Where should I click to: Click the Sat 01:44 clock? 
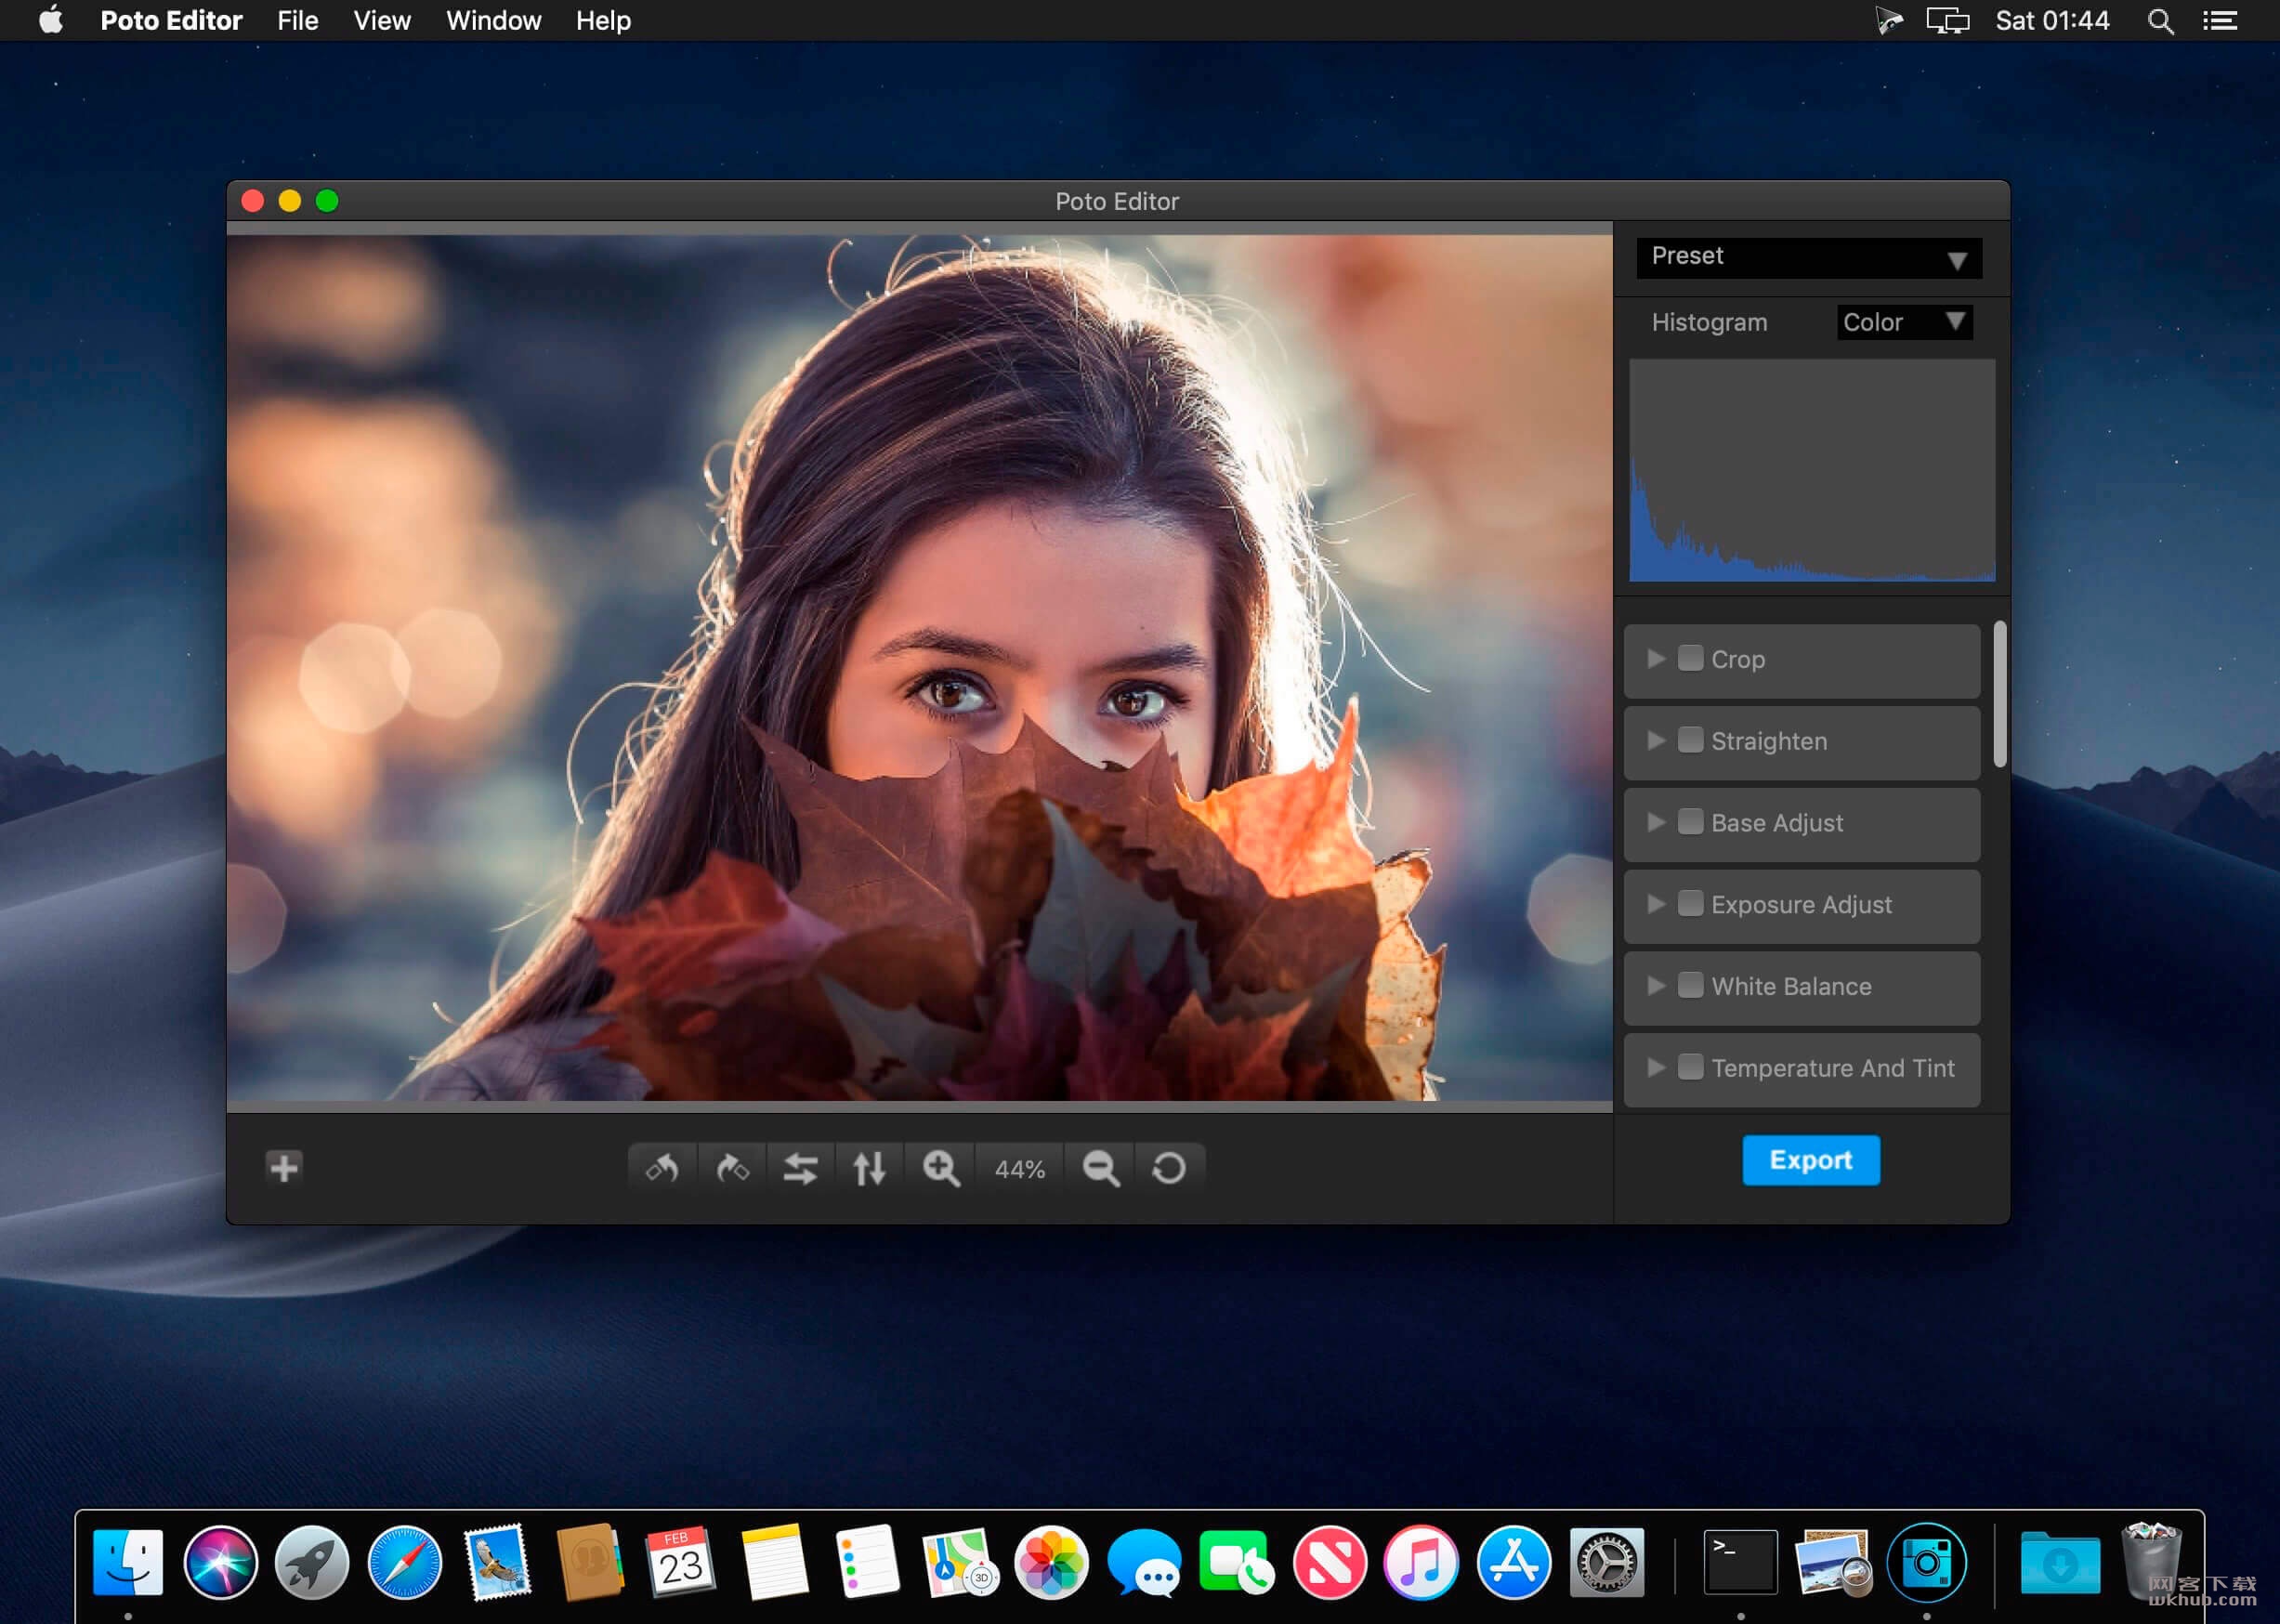point(2052,21)
